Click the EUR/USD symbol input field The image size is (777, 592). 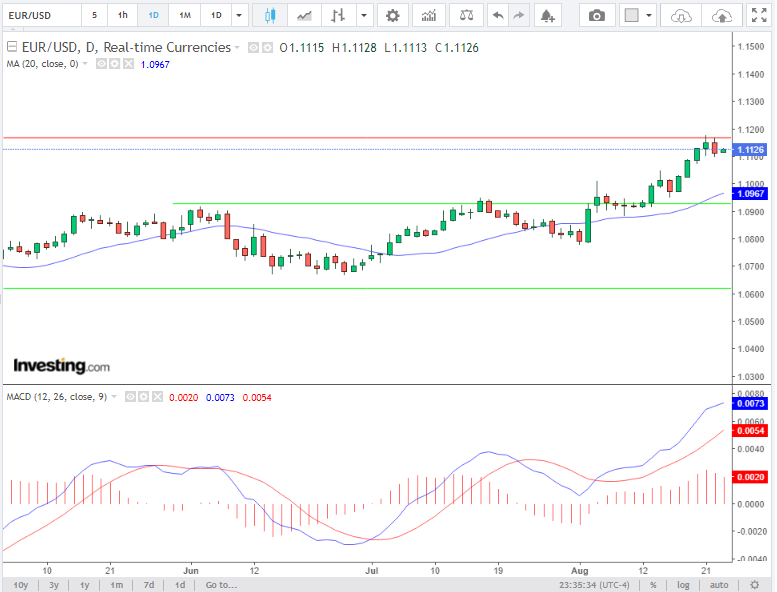click(x=38, y=15)
